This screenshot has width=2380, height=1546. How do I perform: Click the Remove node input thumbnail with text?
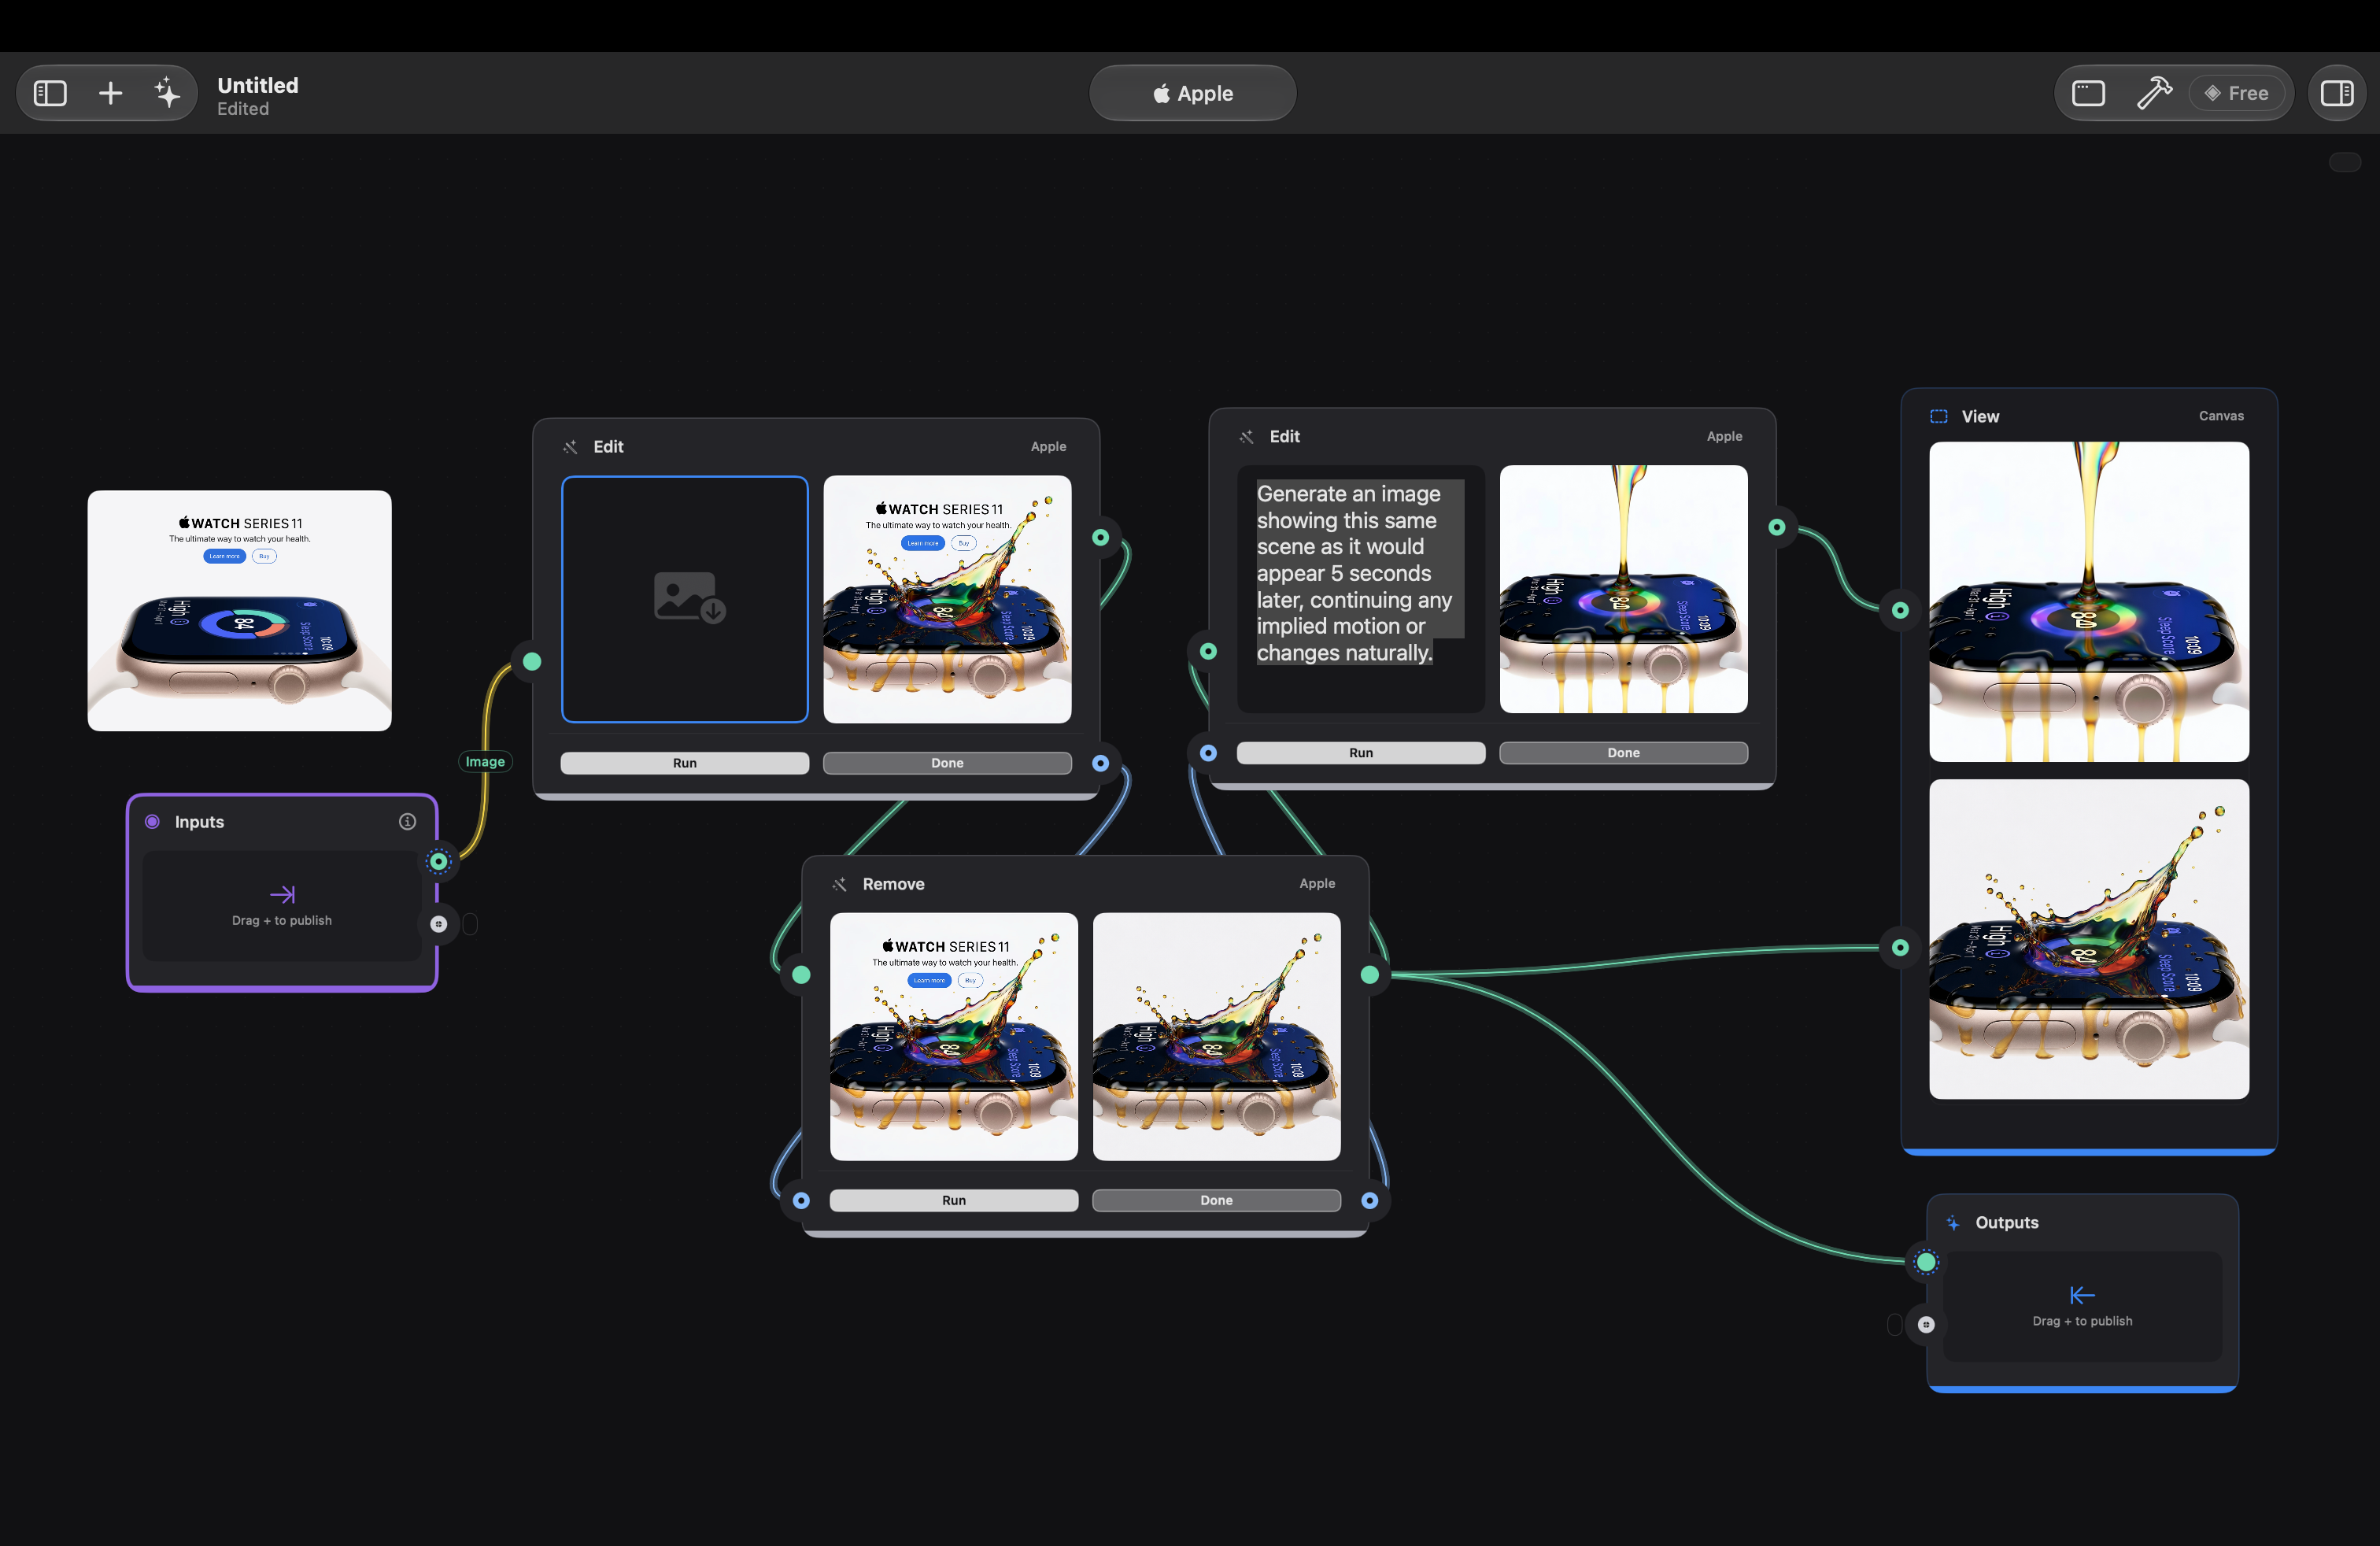[x=954, y=1036]
